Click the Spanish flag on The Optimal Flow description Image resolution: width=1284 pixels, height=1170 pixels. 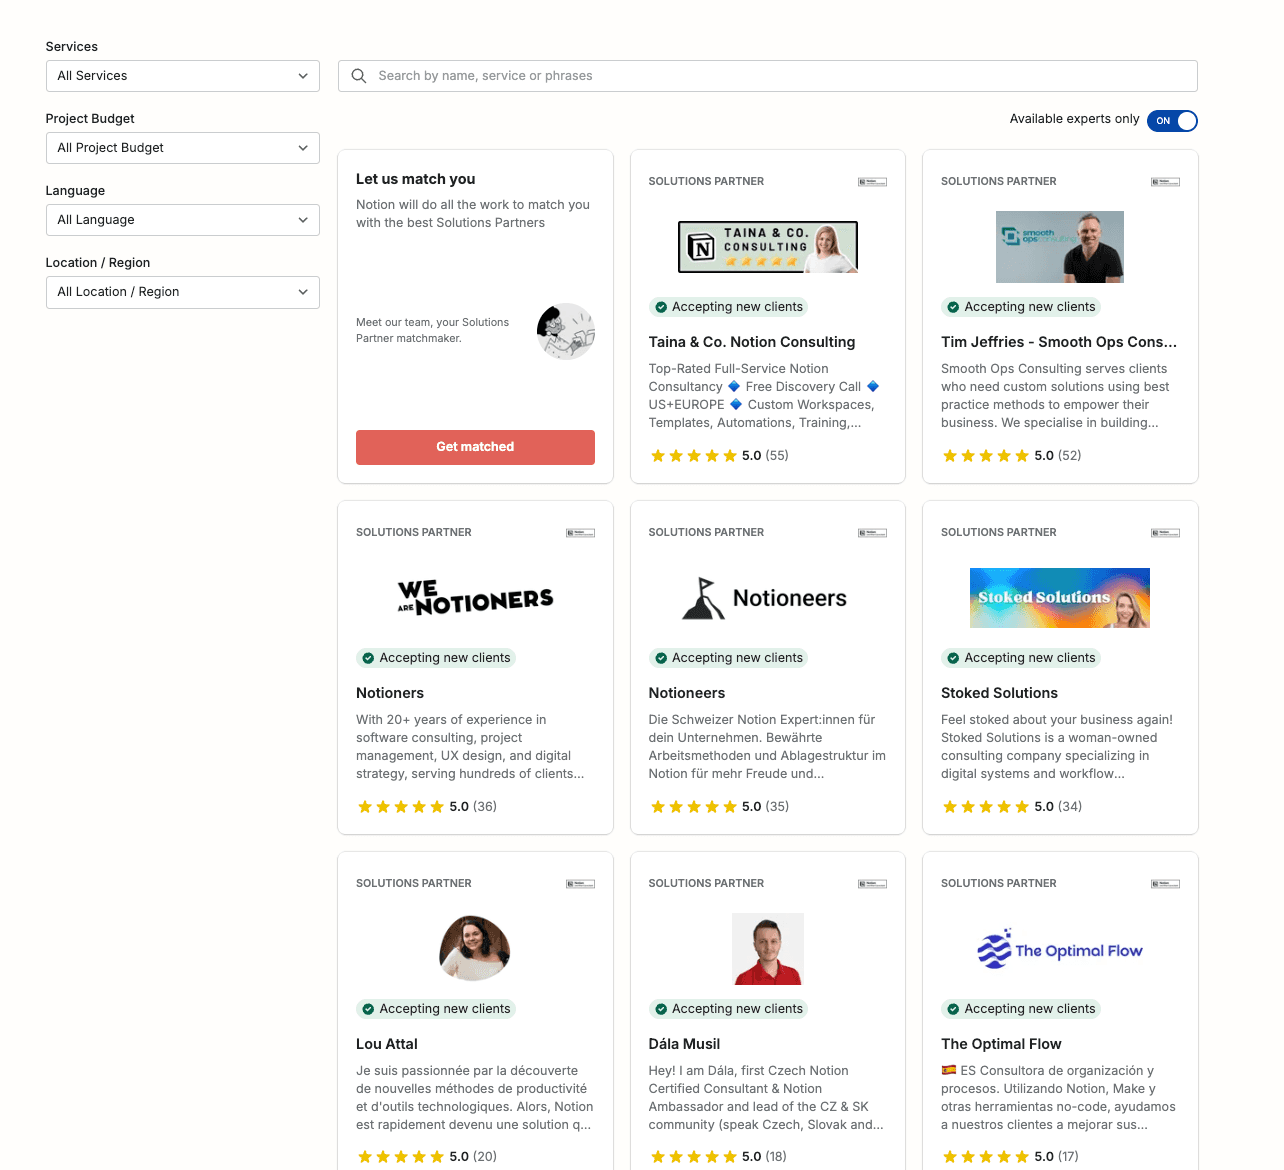click(x=948, y=1070)
